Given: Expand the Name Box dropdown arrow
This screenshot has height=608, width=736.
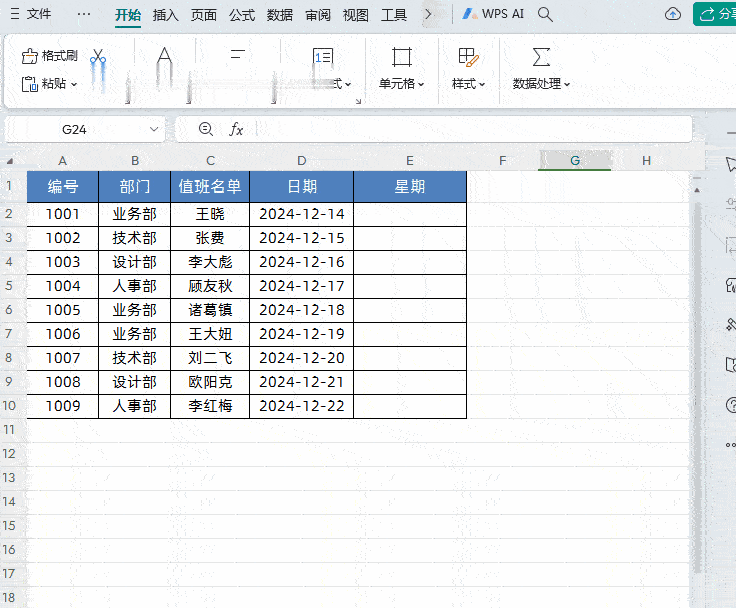Looking at the screenshot, I should coord(153,129).
